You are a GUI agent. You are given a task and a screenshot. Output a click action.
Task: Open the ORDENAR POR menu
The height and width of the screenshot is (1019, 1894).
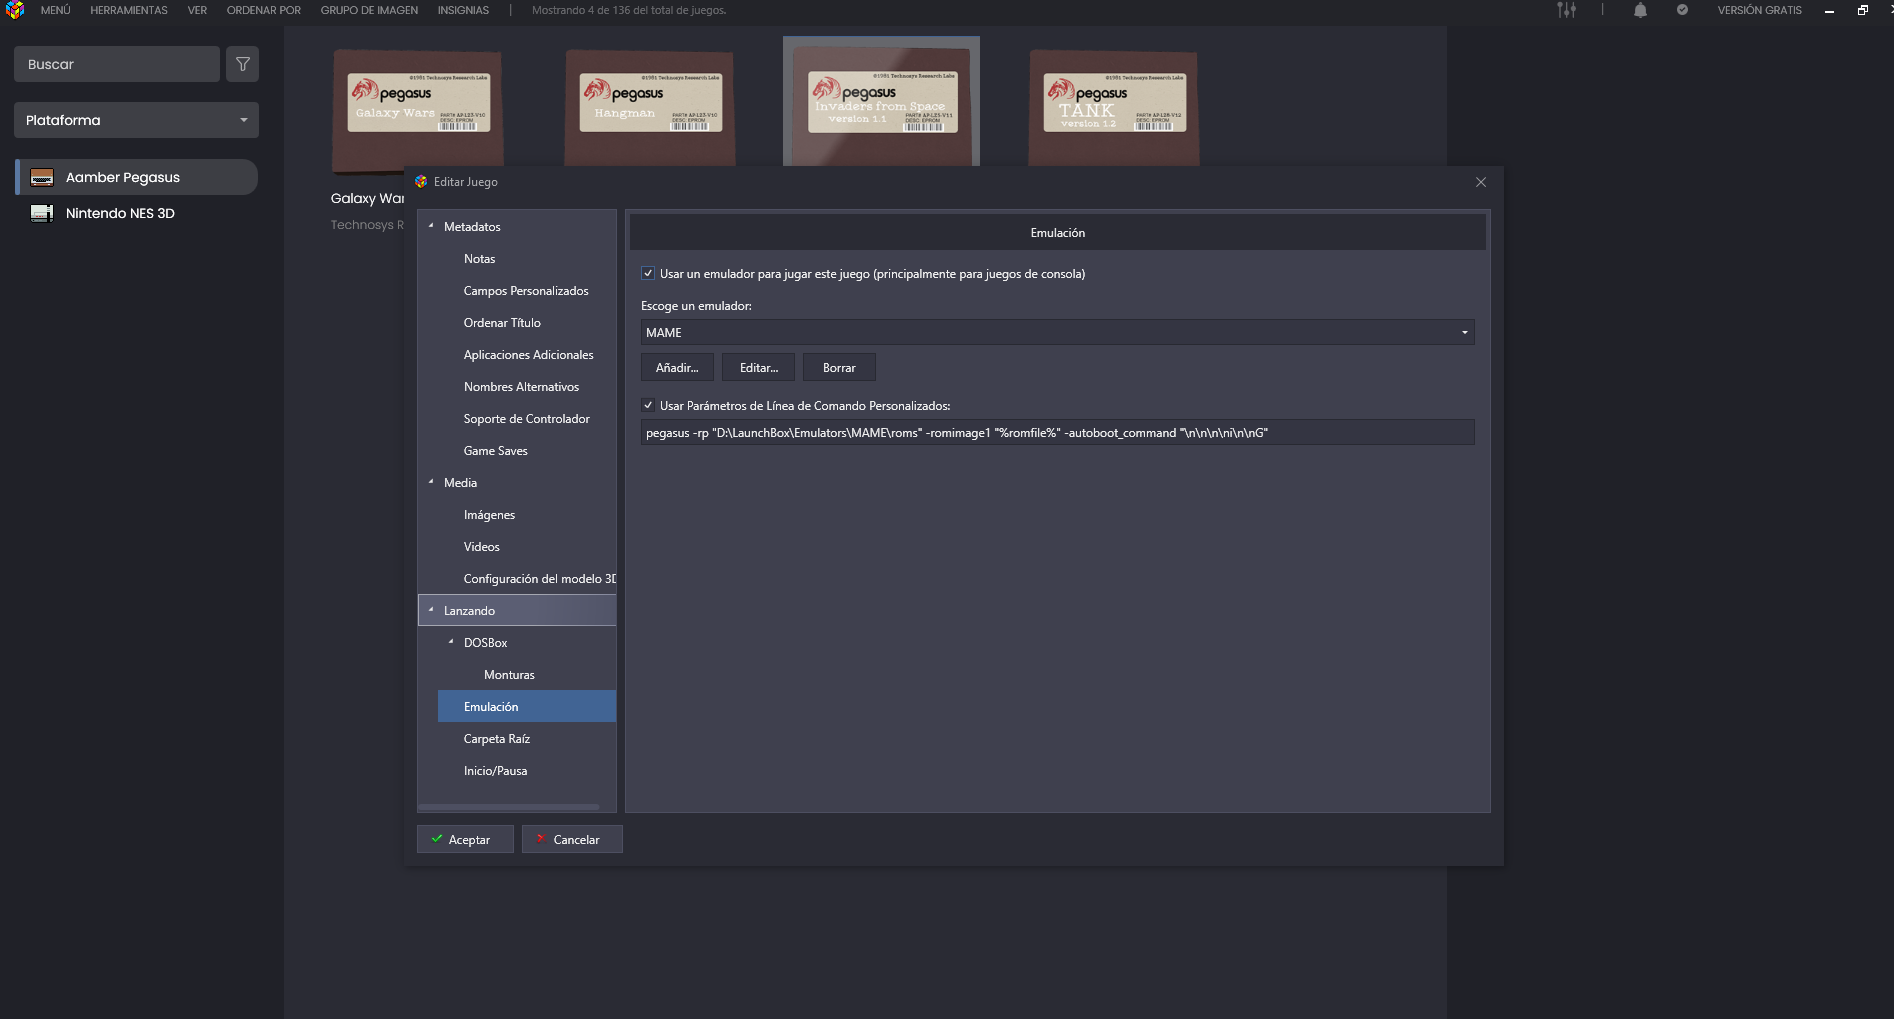tap(264, 10)
